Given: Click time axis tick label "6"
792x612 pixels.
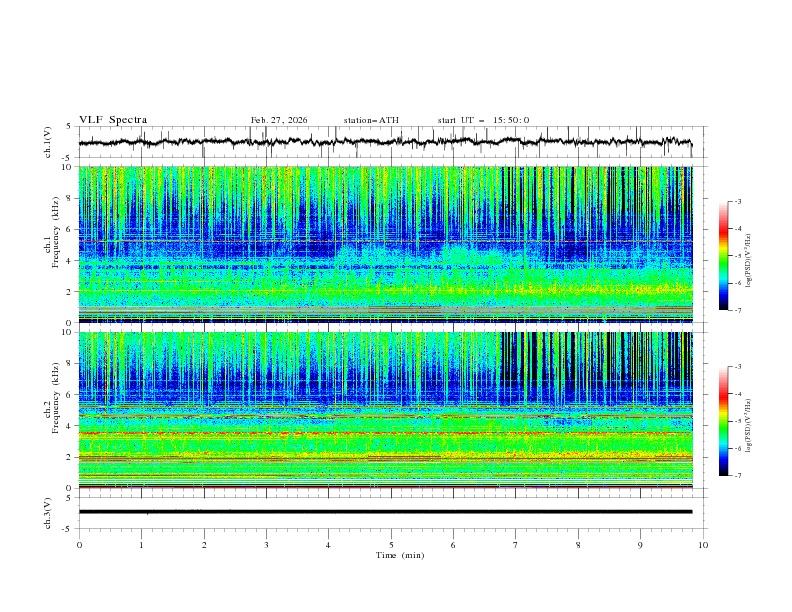Looking at the screenshot, I should coord(453,545).
